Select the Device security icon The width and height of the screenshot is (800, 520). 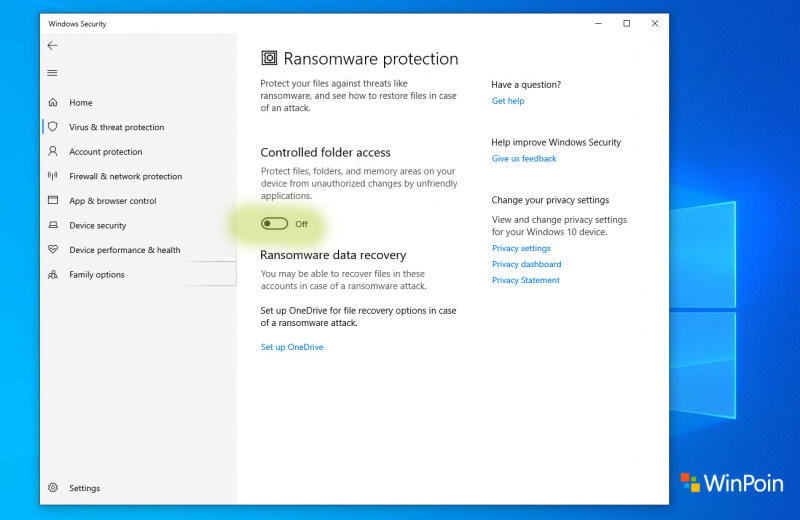coord(52,226)
